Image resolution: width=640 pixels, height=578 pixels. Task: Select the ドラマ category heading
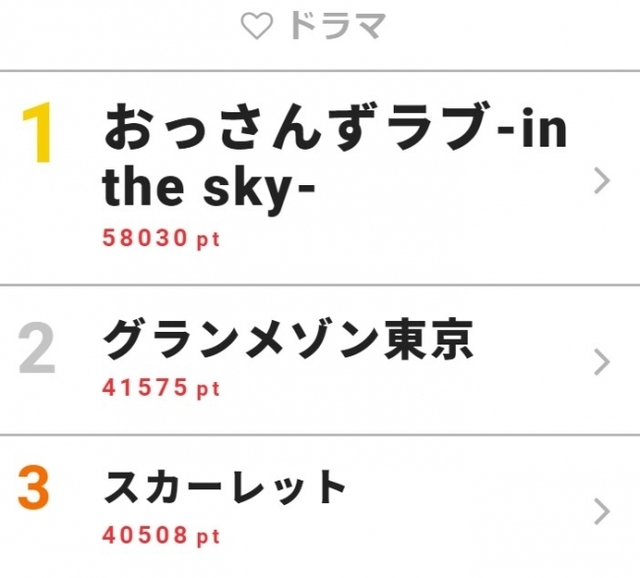point(337,26)
